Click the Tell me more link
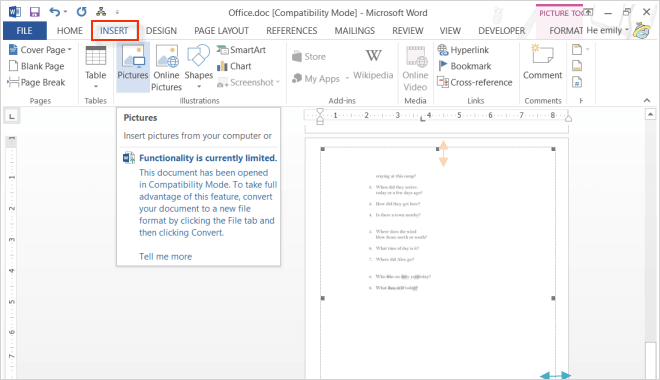Image resolution: width=660 pixels, height=380 pixels. click(165, 256)
